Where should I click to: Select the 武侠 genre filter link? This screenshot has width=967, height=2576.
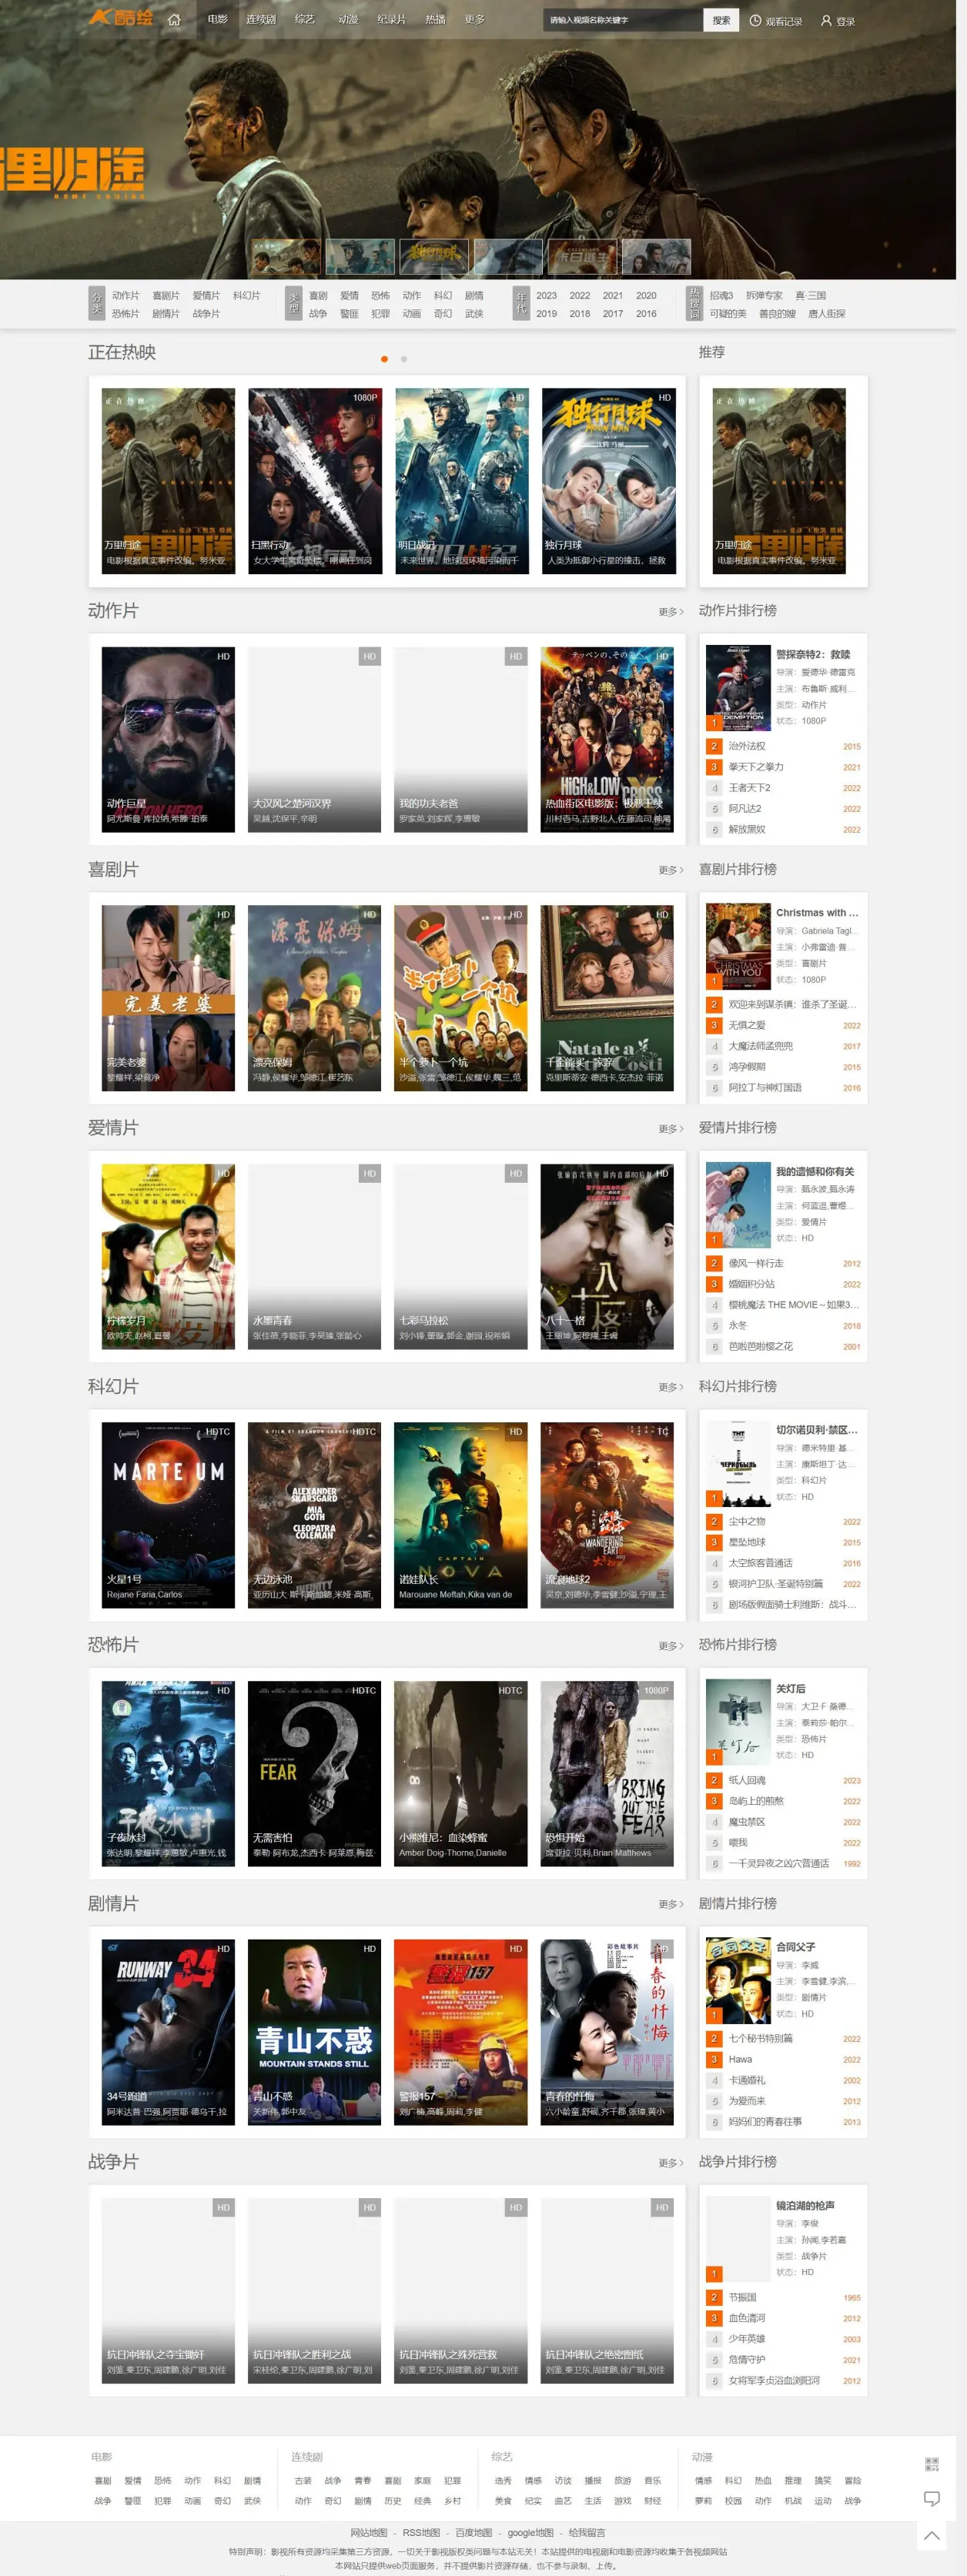474,314
